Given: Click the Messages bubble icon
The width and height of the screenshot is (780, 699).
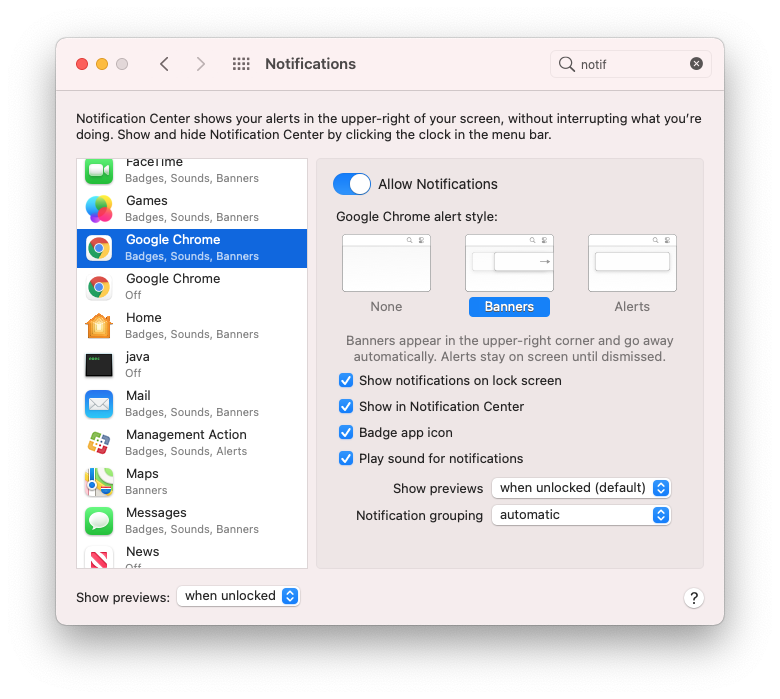Looking at the screenshot, I should (x=99, y=521).
